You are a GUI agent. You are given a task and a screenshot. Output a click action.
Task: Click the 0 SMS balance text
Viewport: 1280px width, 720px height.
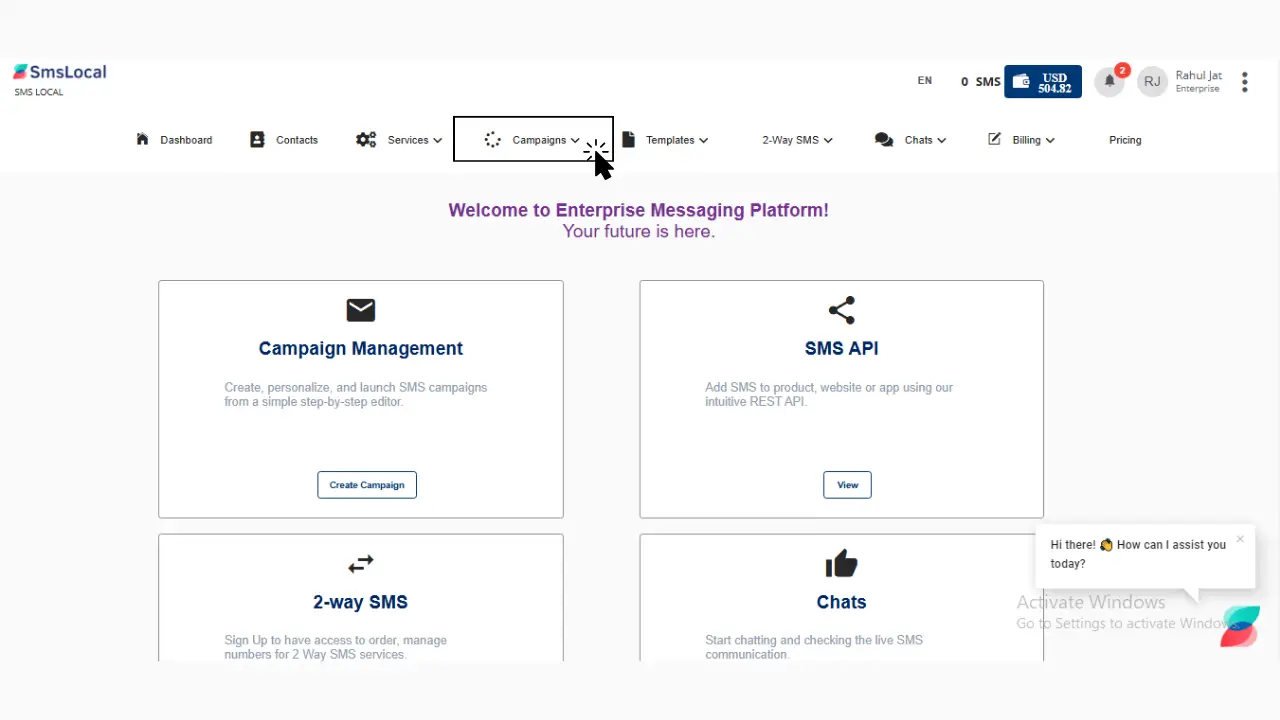tap(980, 82)
